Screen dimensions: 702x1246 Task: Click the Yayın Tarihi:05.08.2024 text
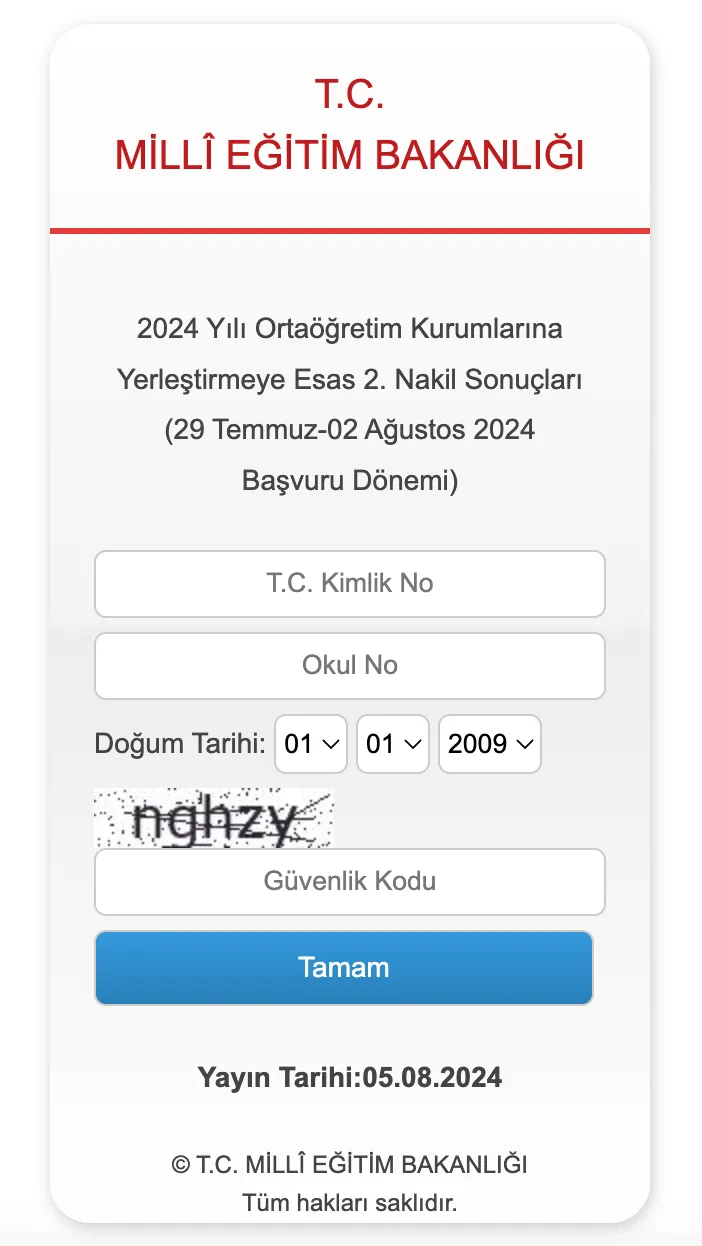tap(350, 1078)
